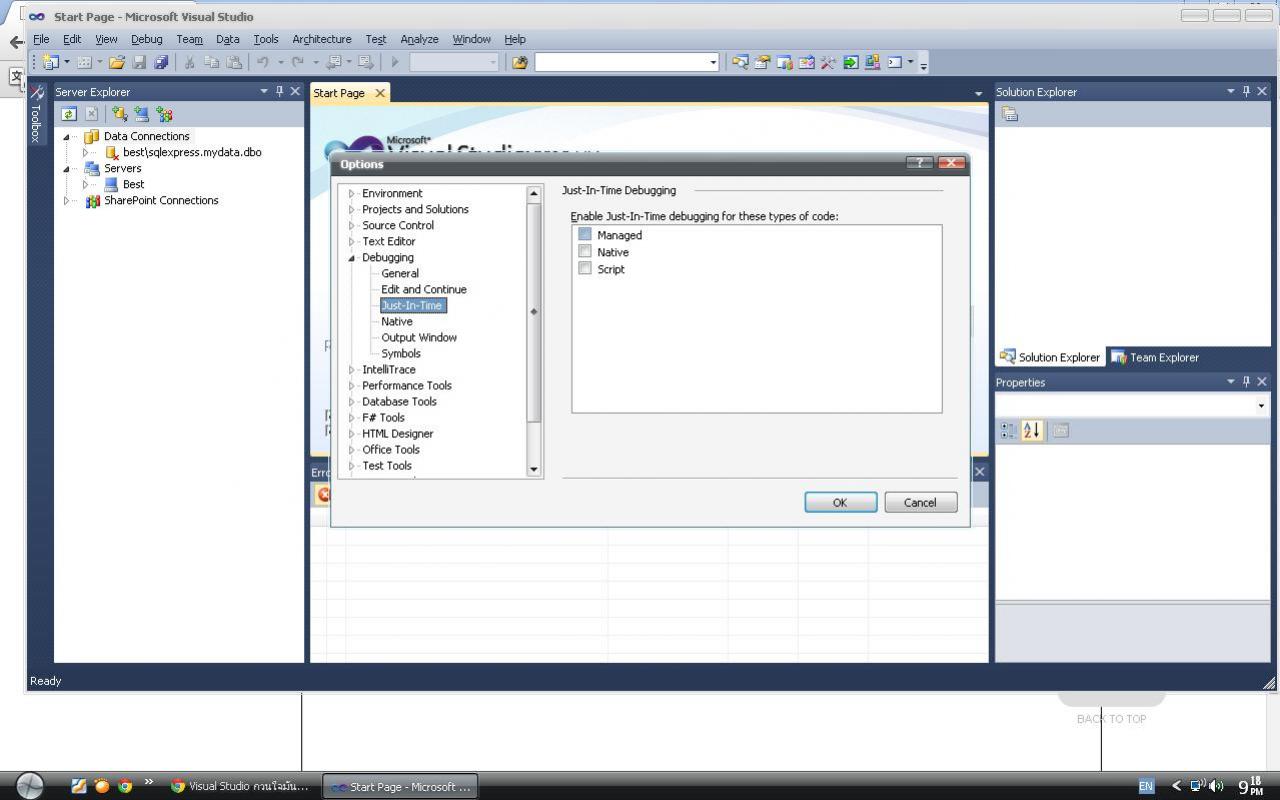Collapse Data Connections in Server Explorer
This screenshot has height=800, width=1280.
click(67, 136)
